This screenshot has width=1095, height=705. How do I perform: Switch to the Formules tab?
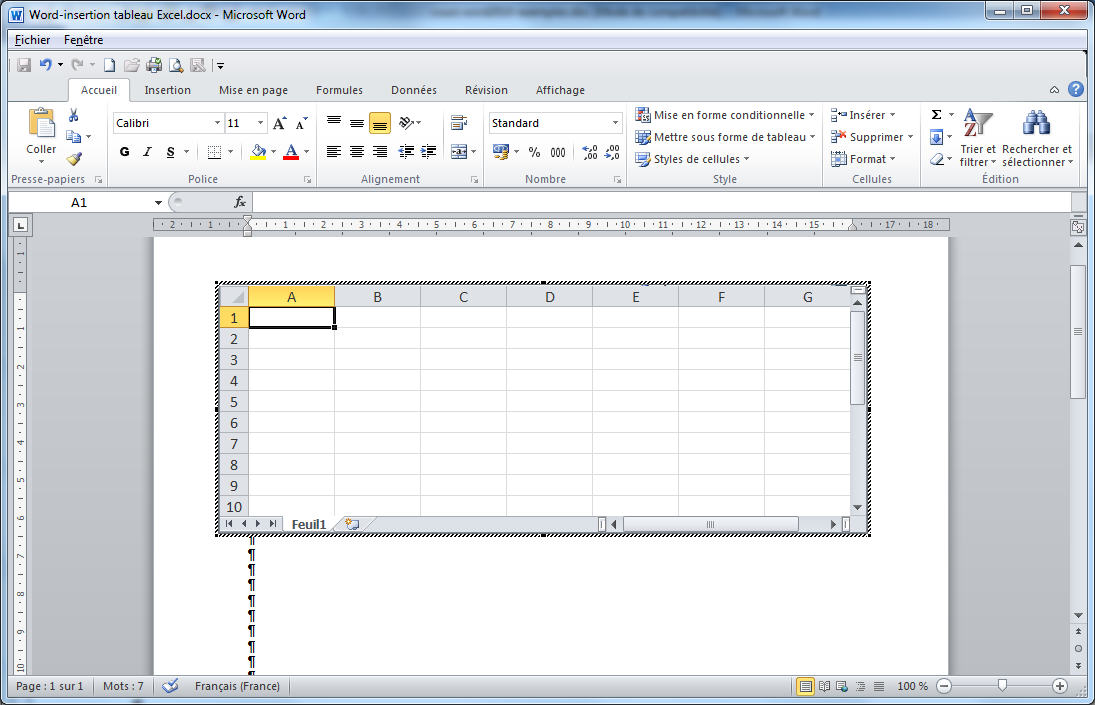click(339, 90)
